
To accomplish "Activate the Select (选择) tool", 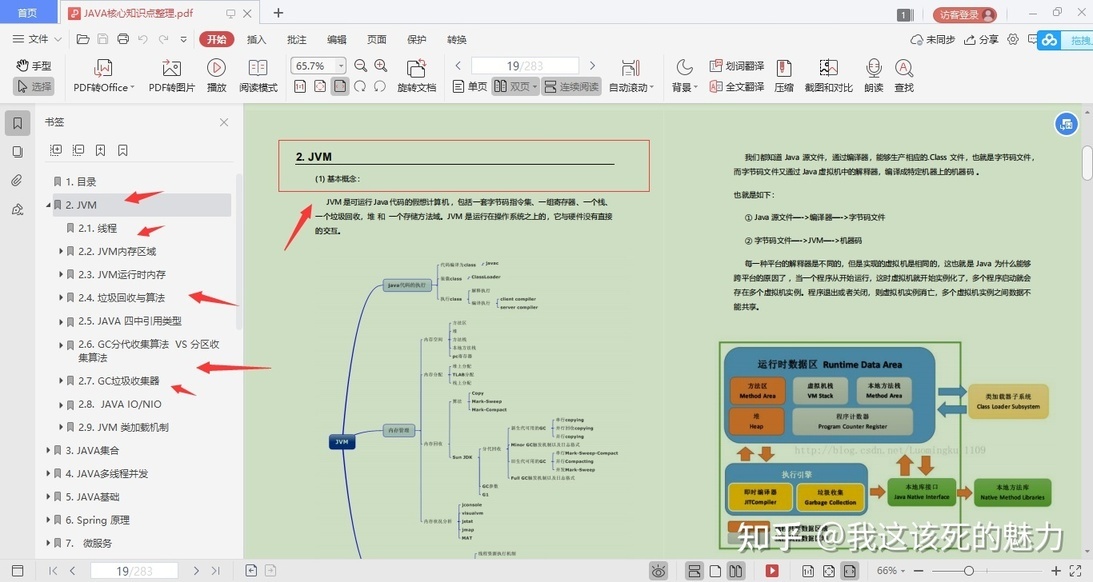I will (33, 86).
